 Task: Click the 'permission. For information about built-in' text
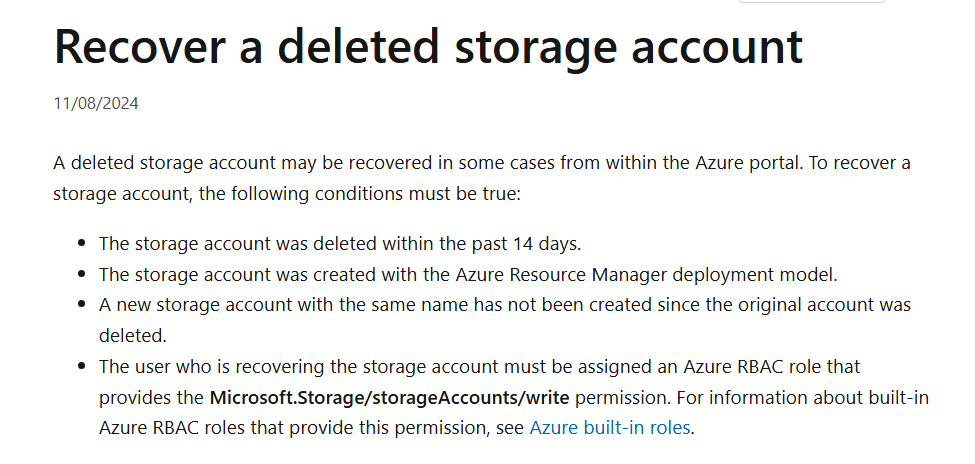752,397
